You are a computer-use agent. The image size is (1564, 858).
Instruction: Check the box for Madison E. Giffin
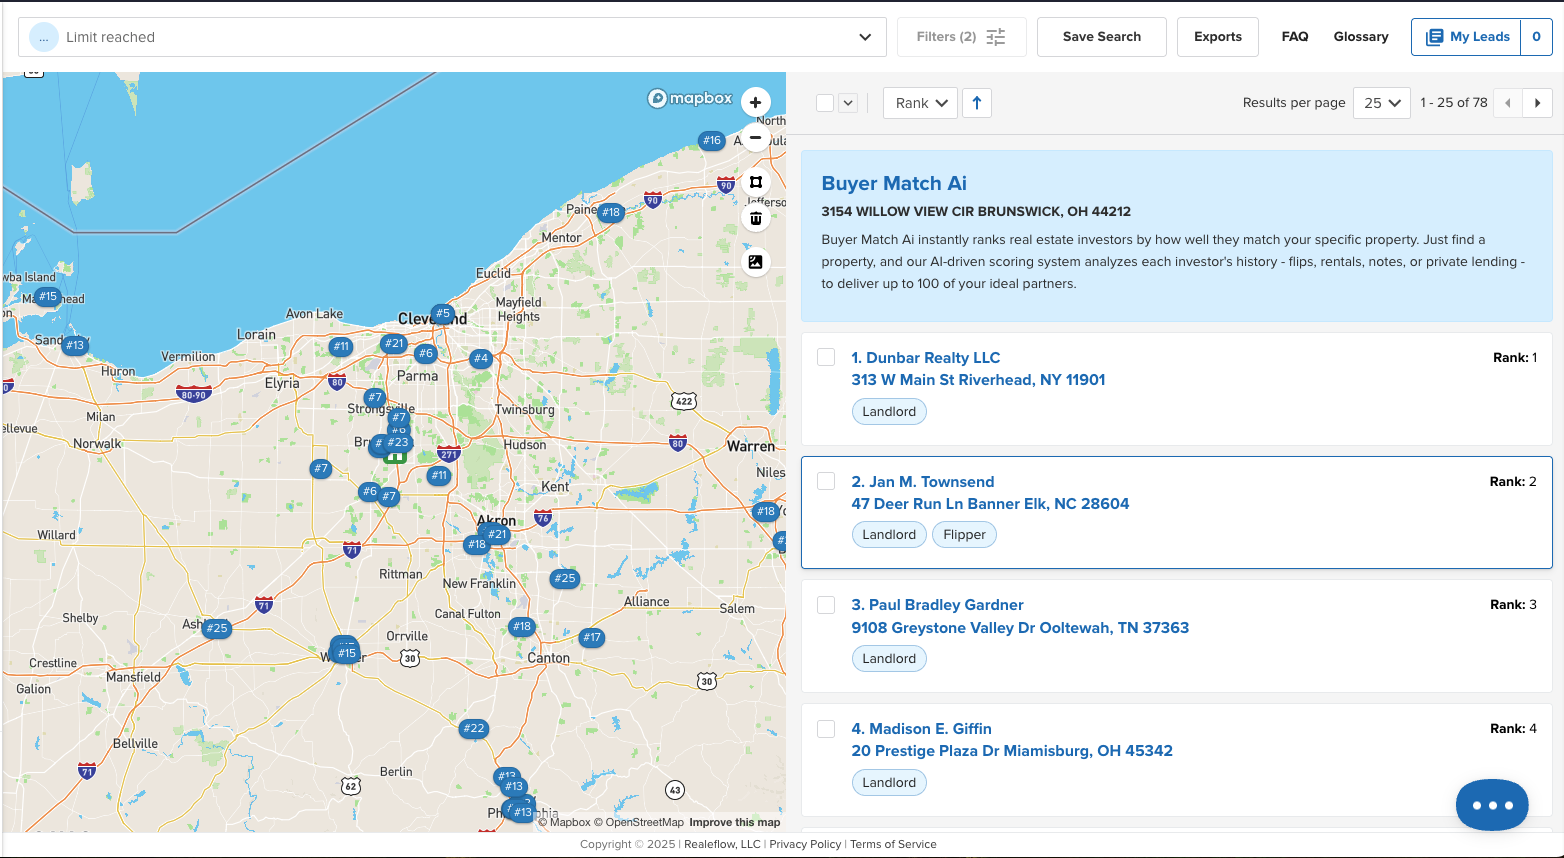tap(826, 729)
